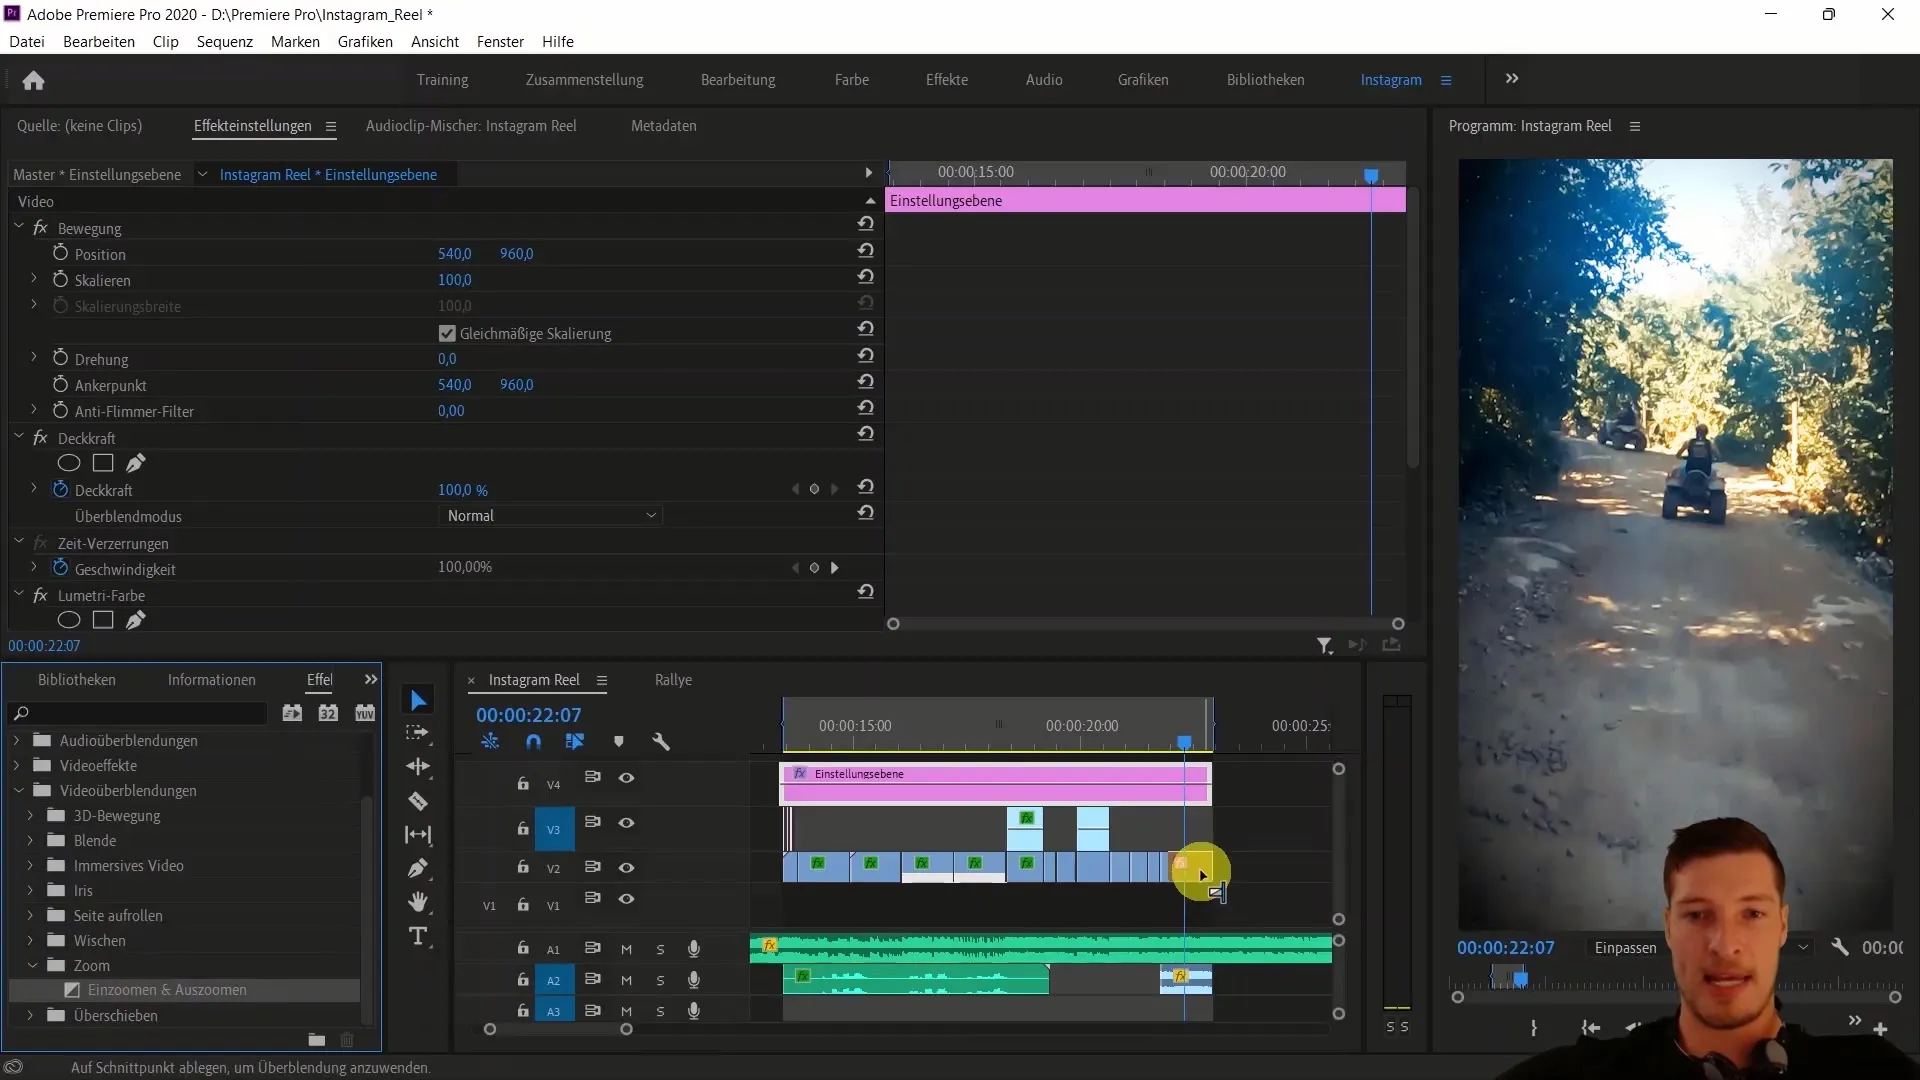
Task: Toggle stopwatch animation for Drehung
Action: pyautogui.click(x=60, y=358)
